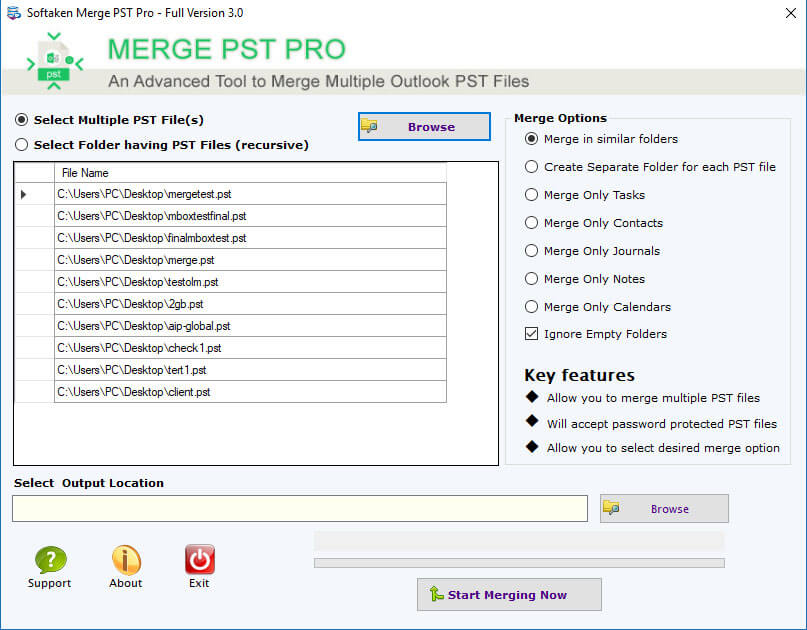Pick the Merge Only Calendars option

pos(531,307)
